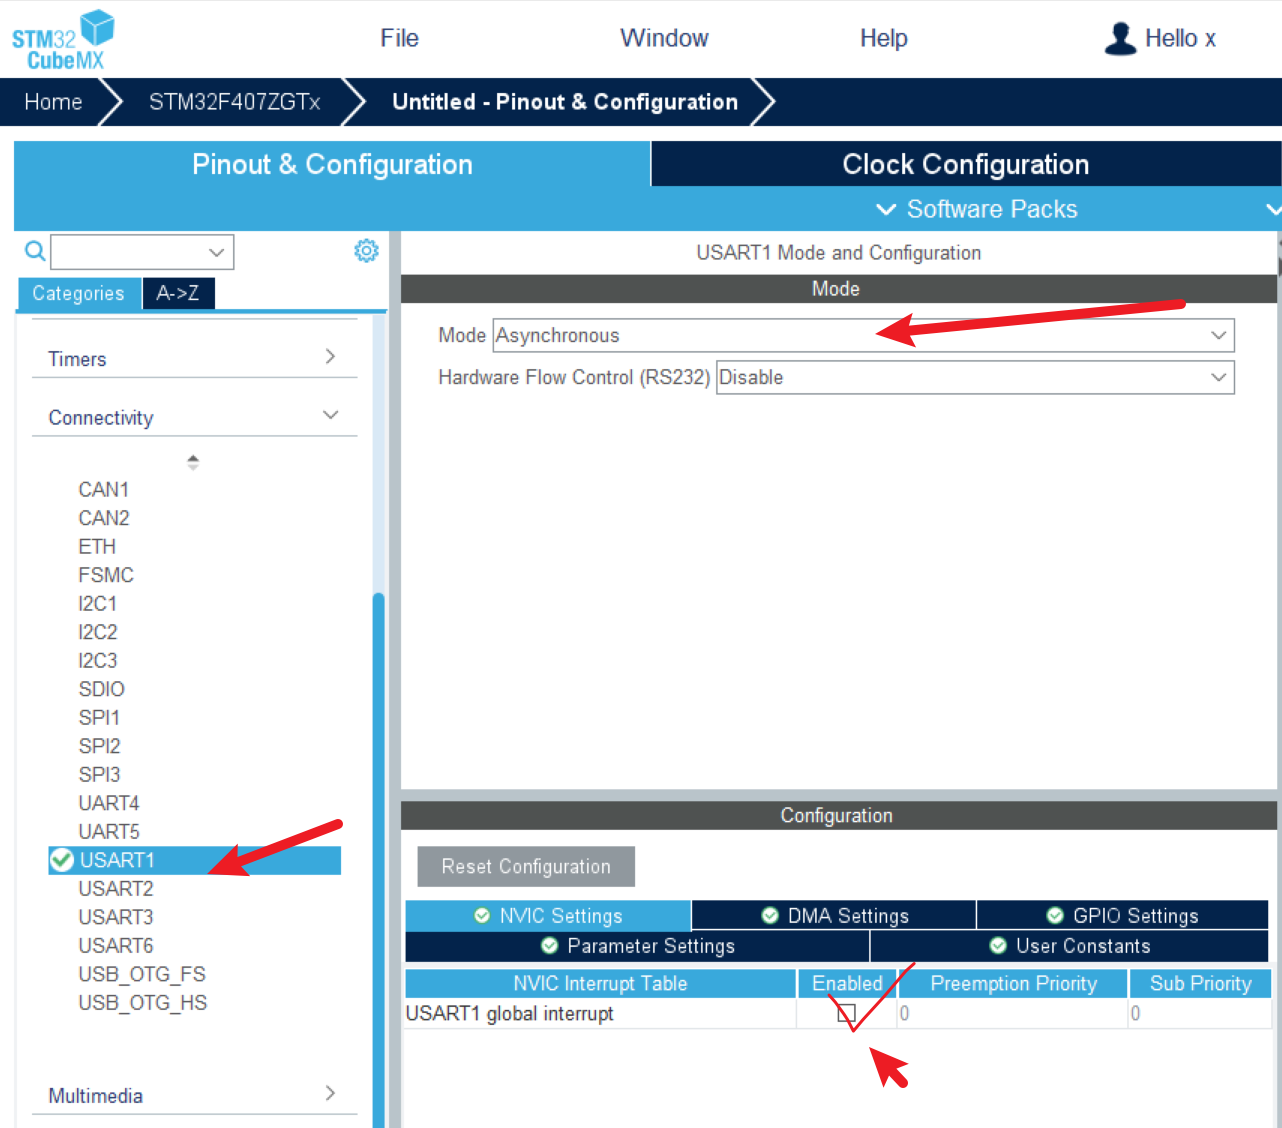Select USART6 in the list
This screenshot has width=1282, height=1128.
116,945
